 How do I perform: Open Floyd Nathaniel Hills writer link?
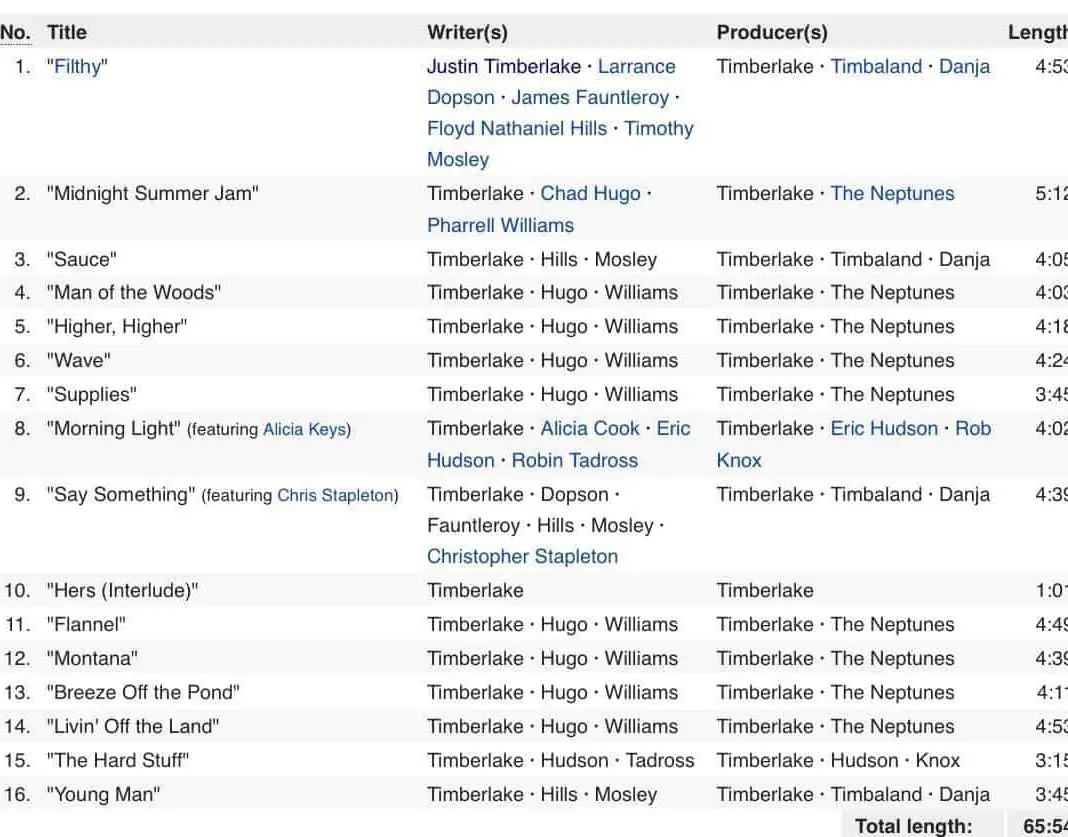pyautogui.click(x=517, y=129)
